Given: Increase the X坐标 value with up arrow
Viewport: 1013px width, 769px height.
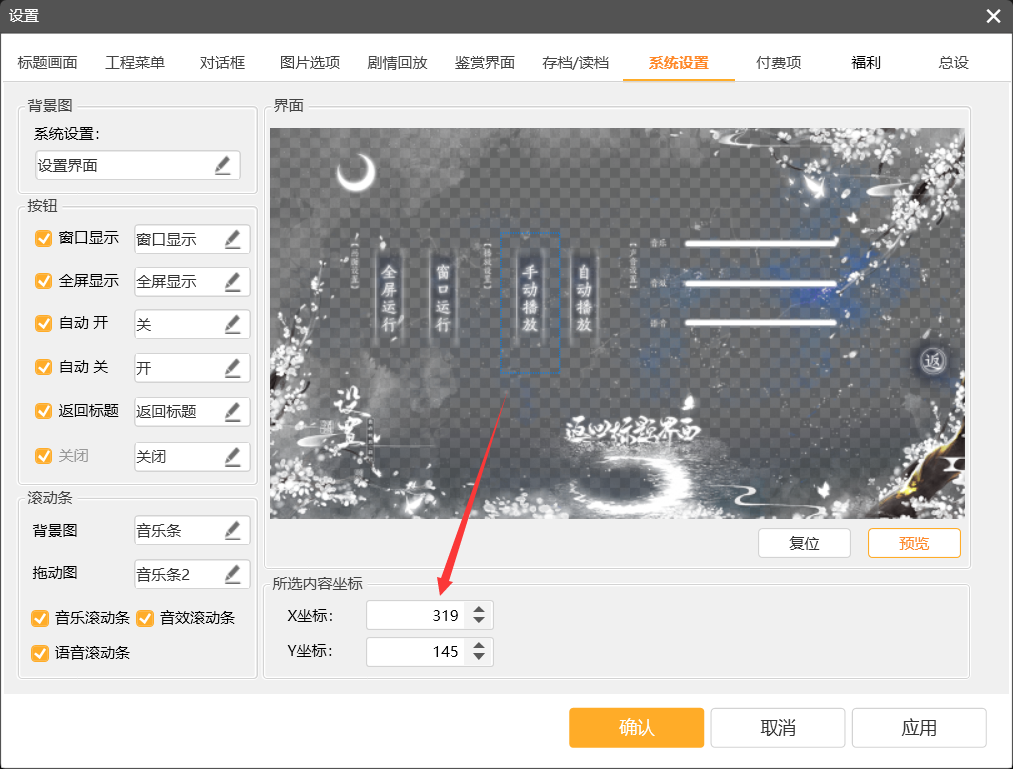Looking at the screenshot, I should [x=479, y=610].
